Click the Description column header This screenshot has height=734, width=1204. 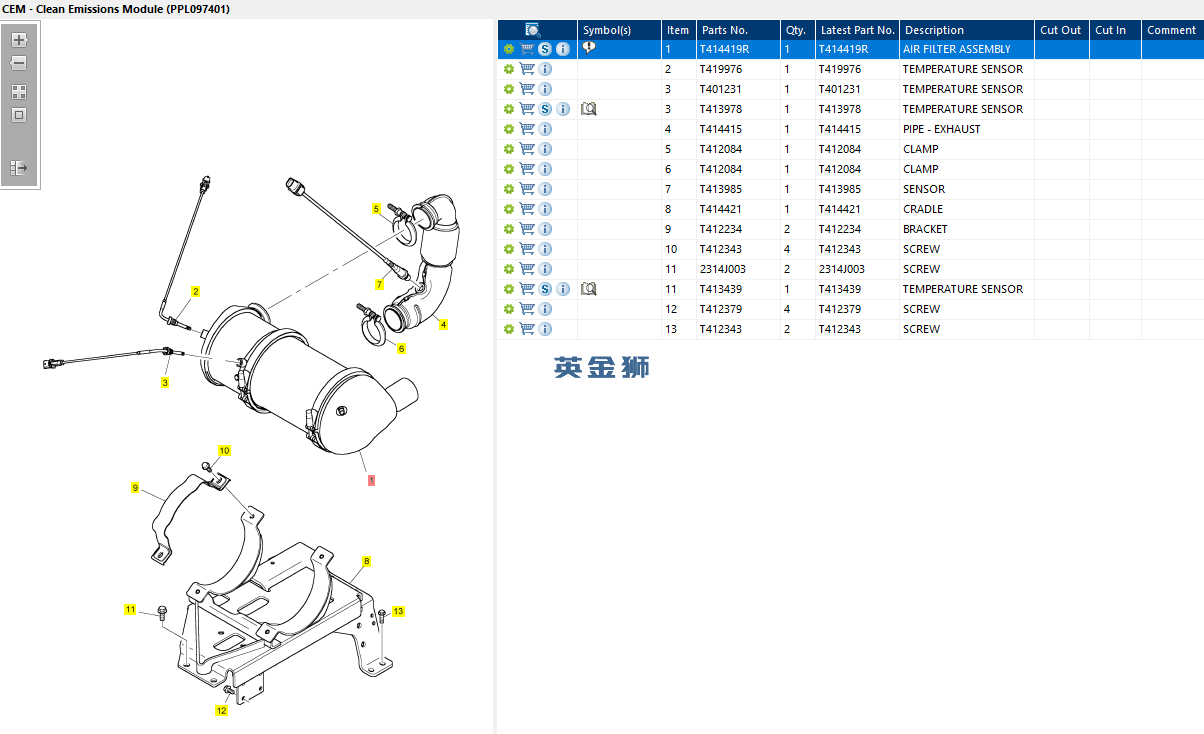933,30
